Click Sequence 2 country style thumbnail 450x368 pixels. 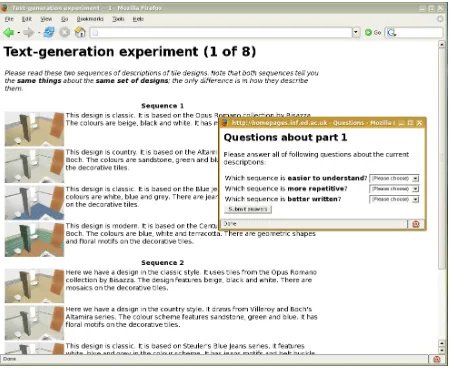34,323
